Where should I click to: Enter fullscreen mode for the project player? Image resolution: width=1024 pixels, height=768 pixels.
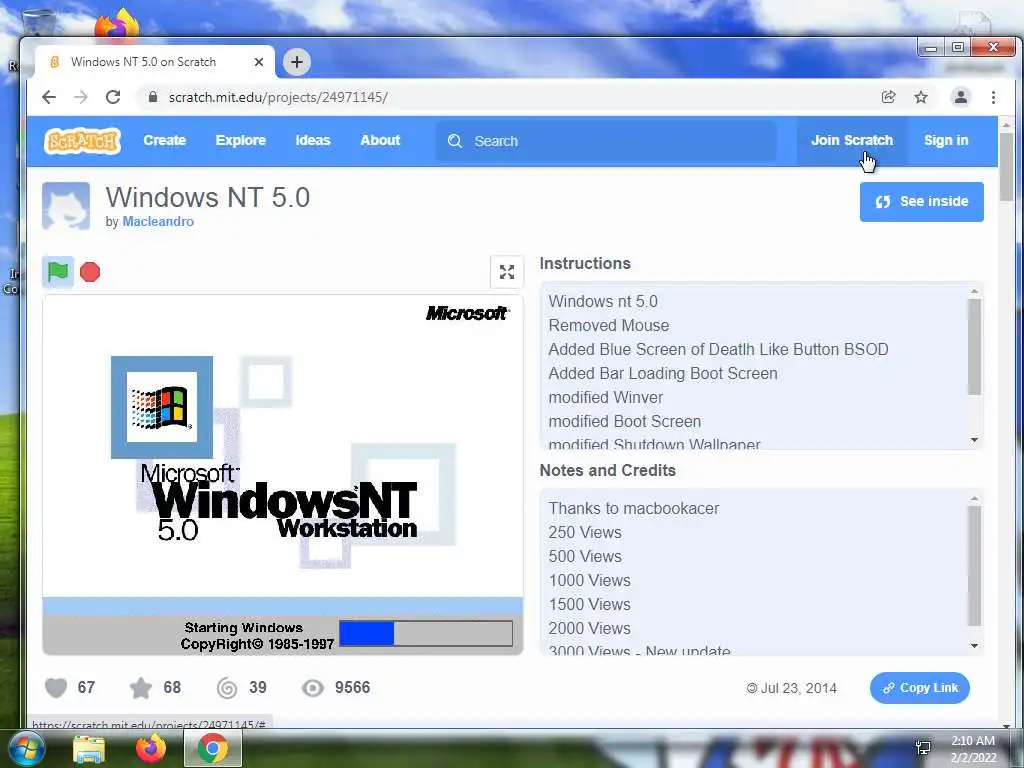coord(507,272)
